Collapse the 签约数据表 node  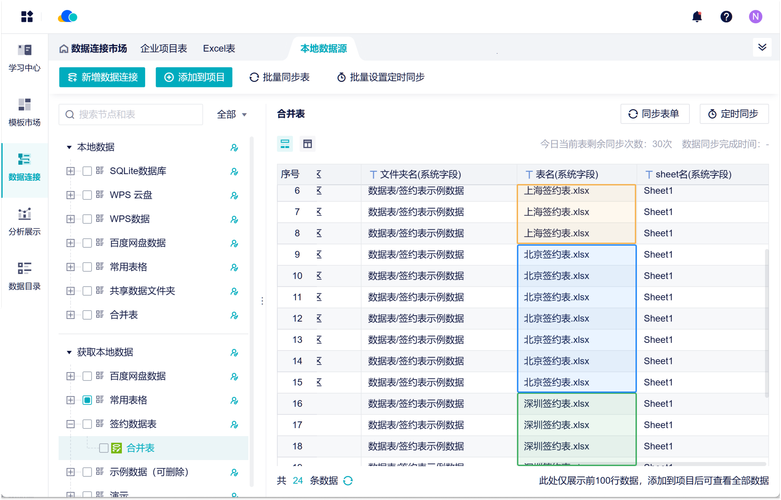[x=71, y=424]
